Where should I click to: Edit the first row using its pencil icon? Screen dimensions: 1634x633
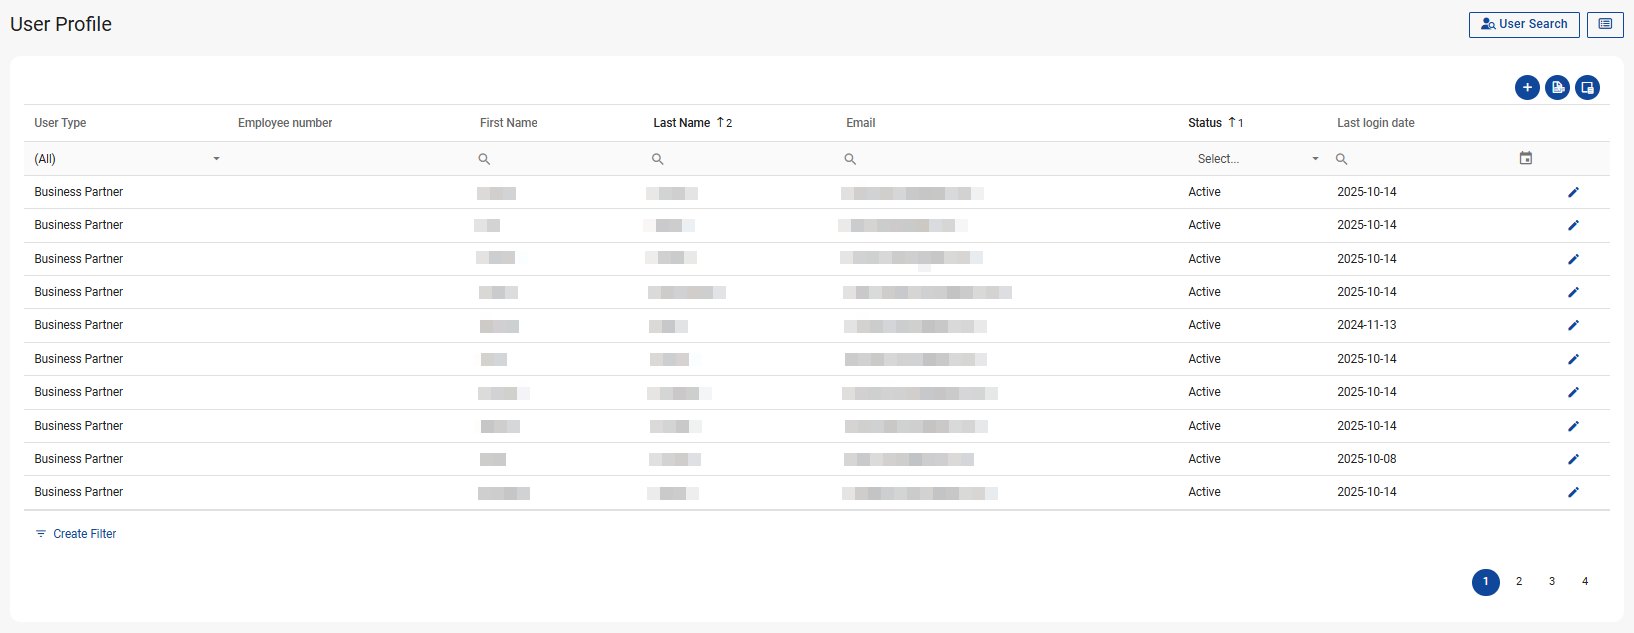[x=1573, y=192]
